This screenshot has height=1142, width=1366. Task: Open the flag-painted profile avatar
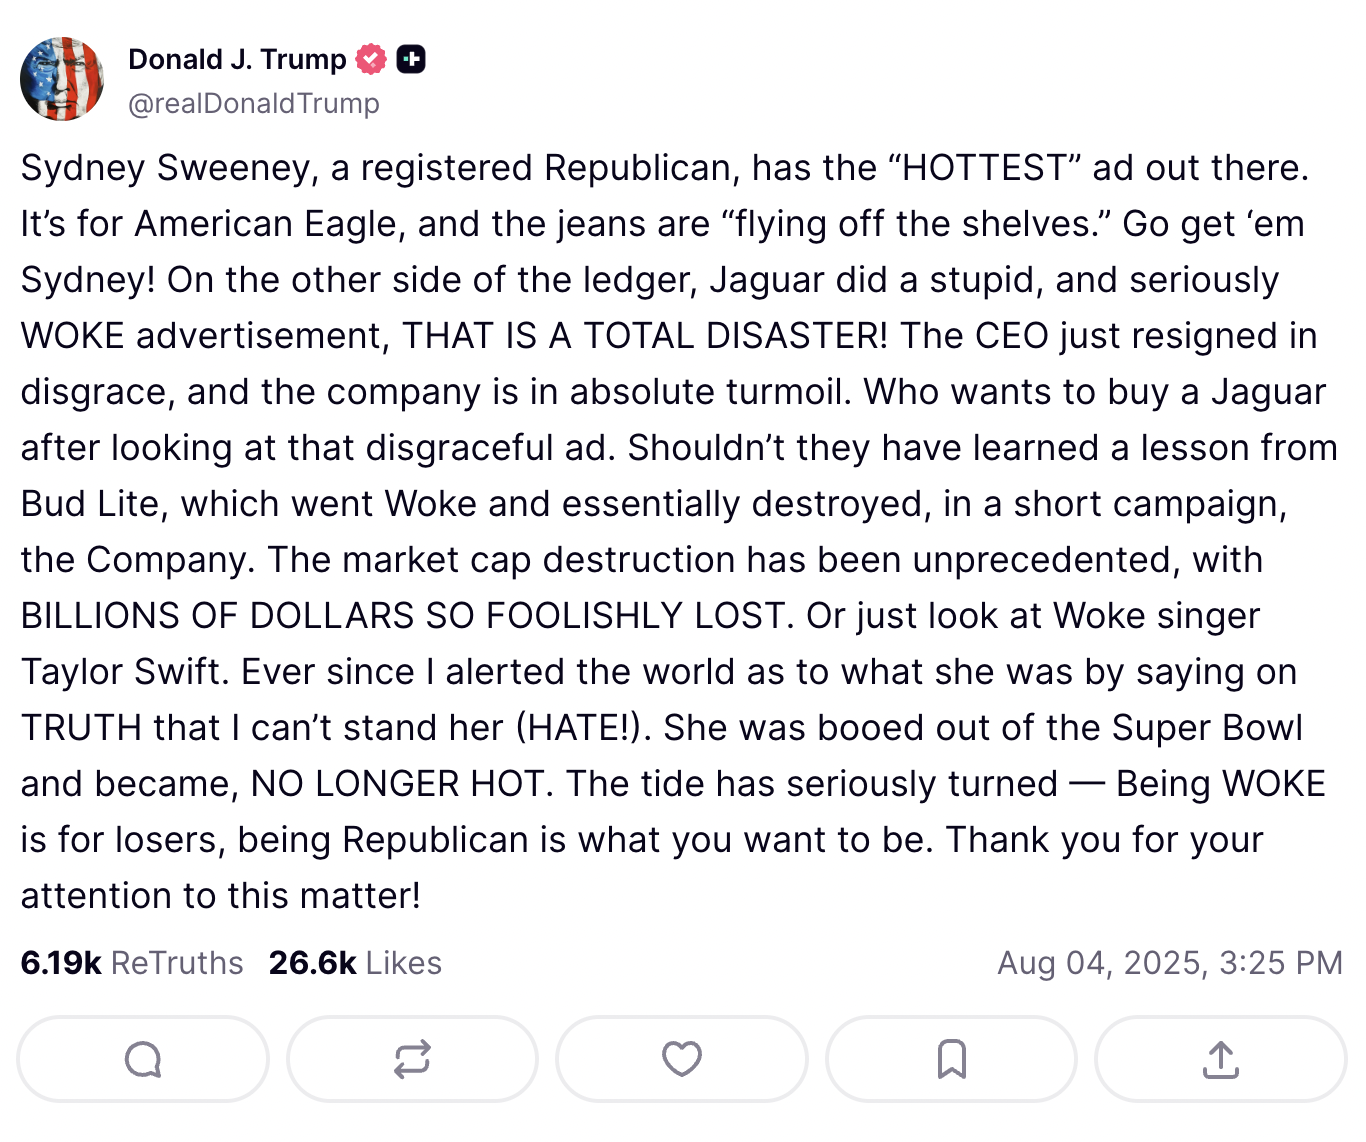(x=62, y=79)
